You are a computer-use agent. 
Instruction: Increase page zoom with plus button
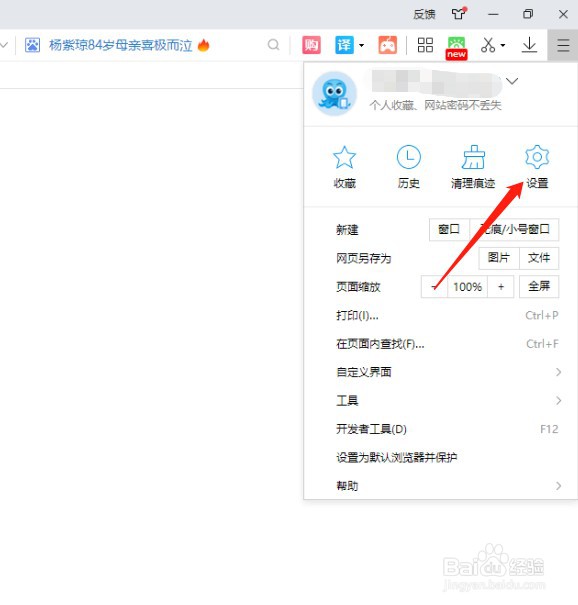tap(501, 287)
